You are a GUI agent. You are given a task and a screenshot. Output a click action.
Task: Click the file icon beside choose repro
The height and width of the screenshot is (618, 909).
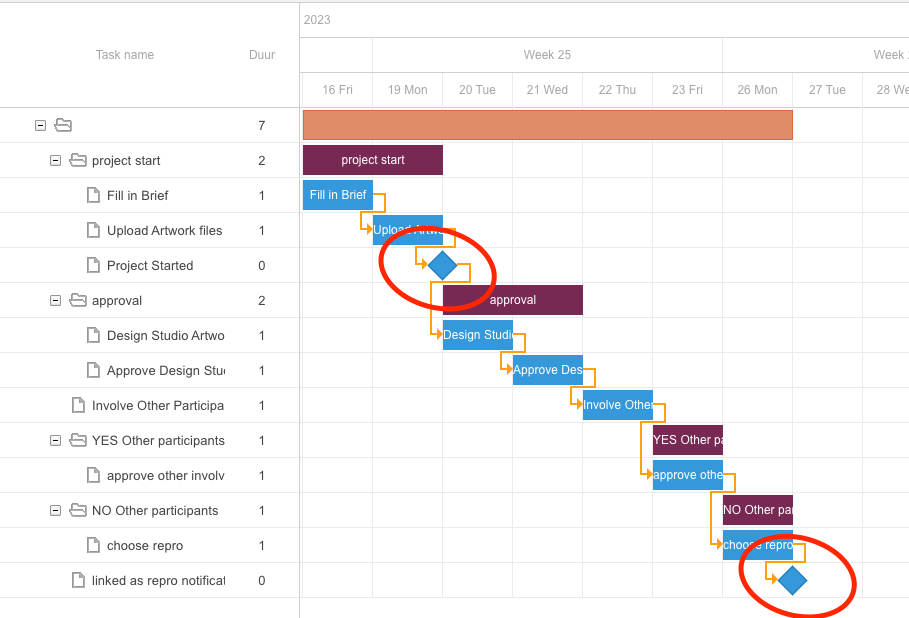click(x=93, y=545)
